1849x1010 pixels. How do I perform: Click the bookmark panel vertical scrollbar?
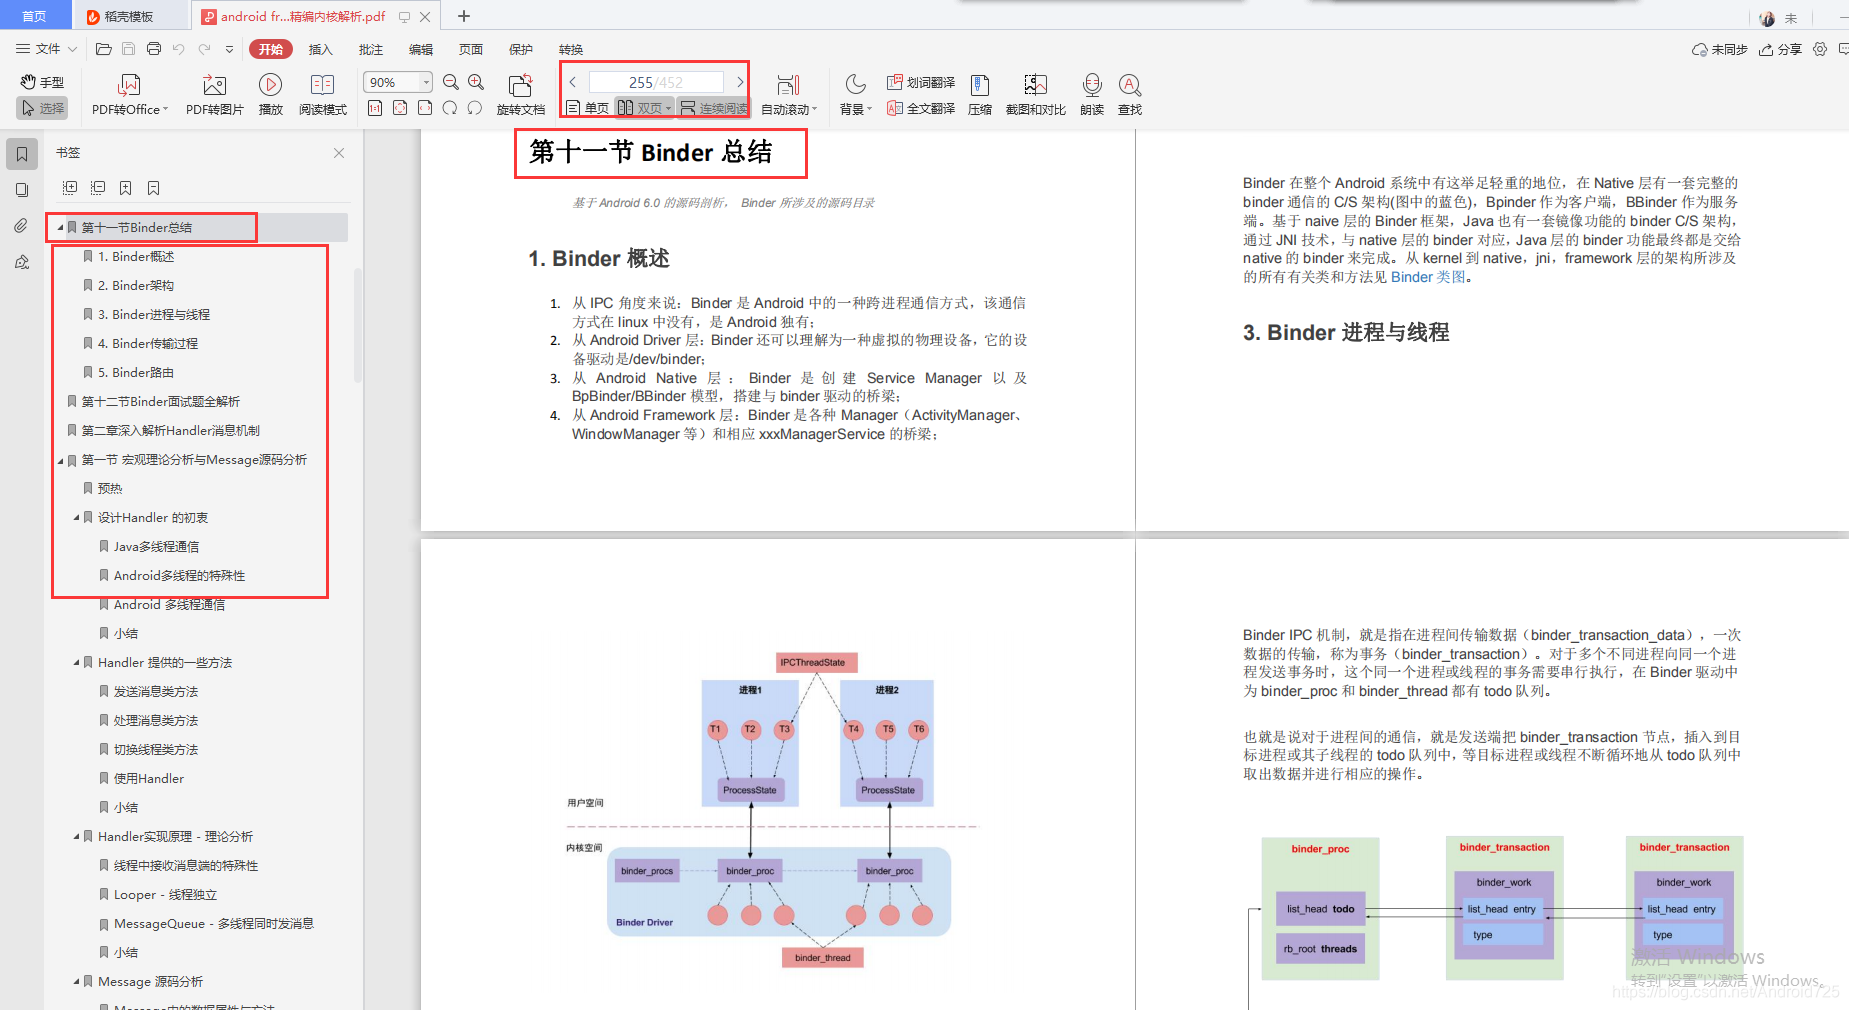(358, 326)
